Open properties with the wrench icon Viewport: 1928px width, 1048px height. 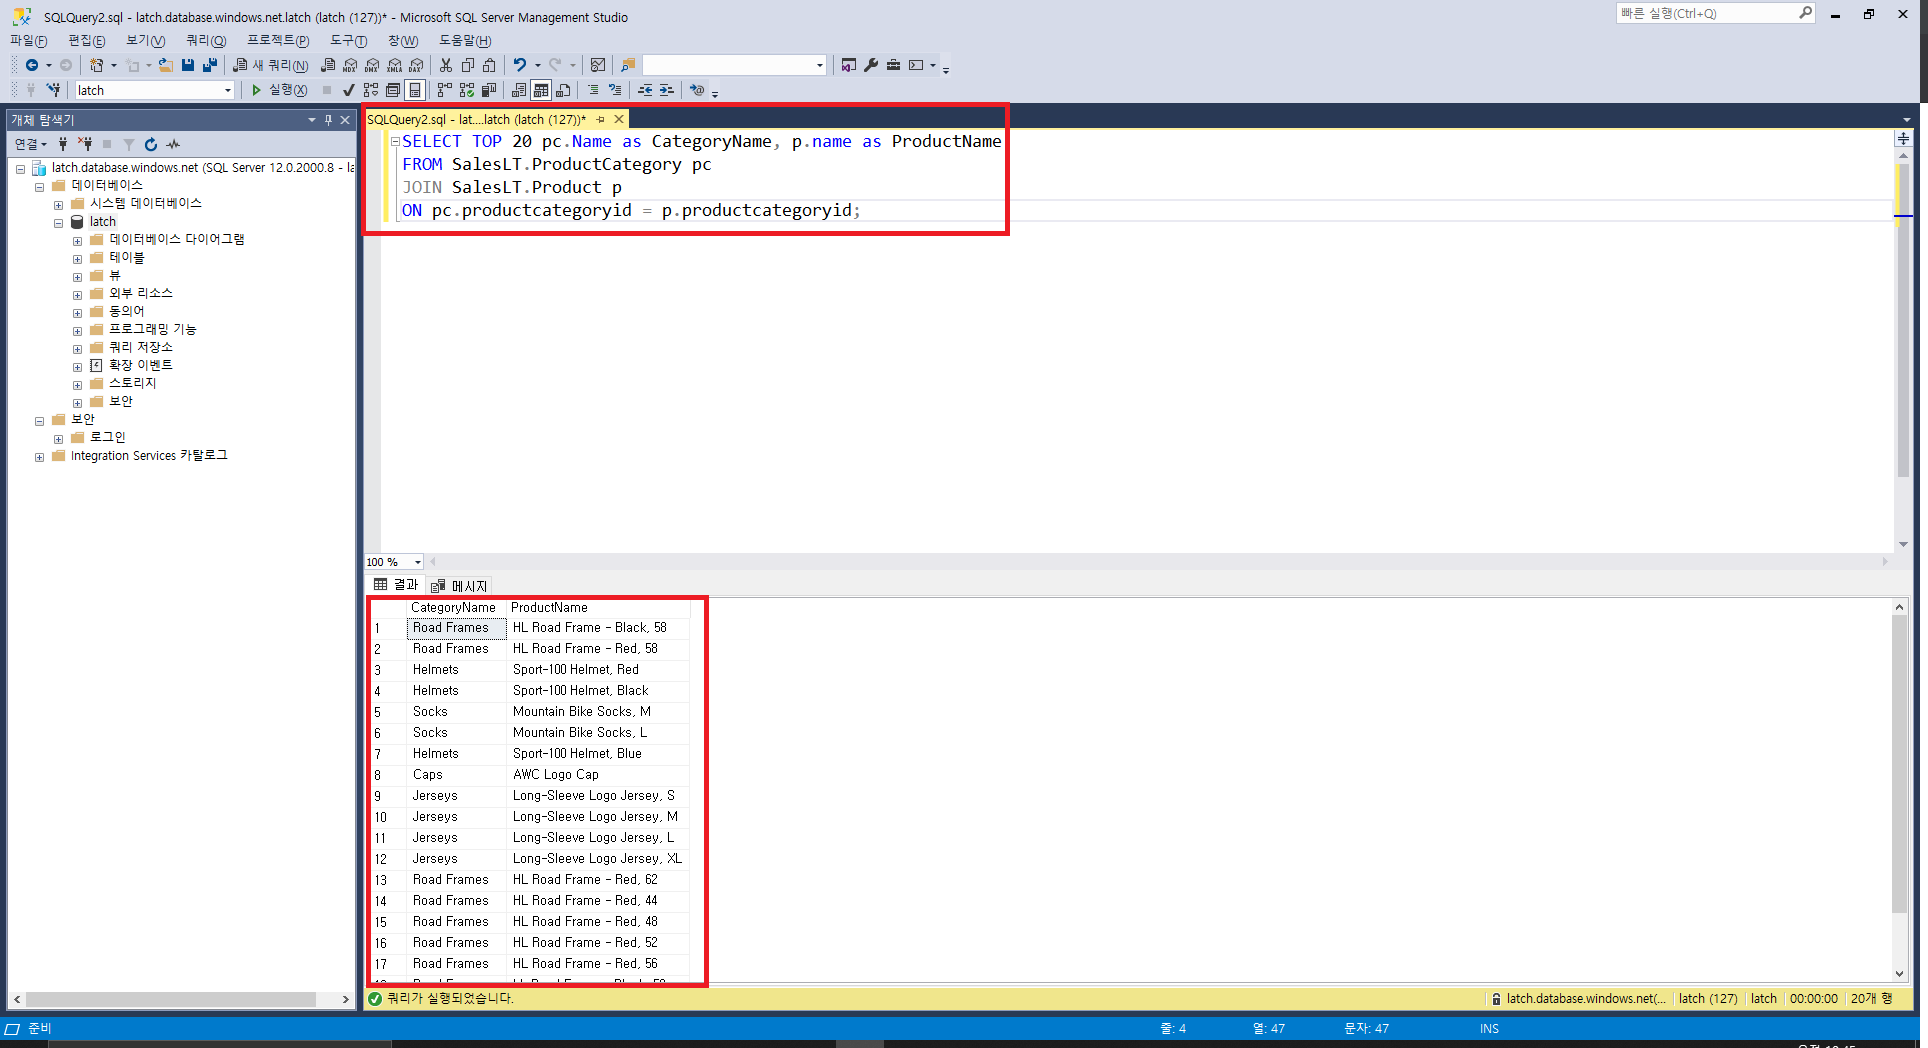pos(871,65)
